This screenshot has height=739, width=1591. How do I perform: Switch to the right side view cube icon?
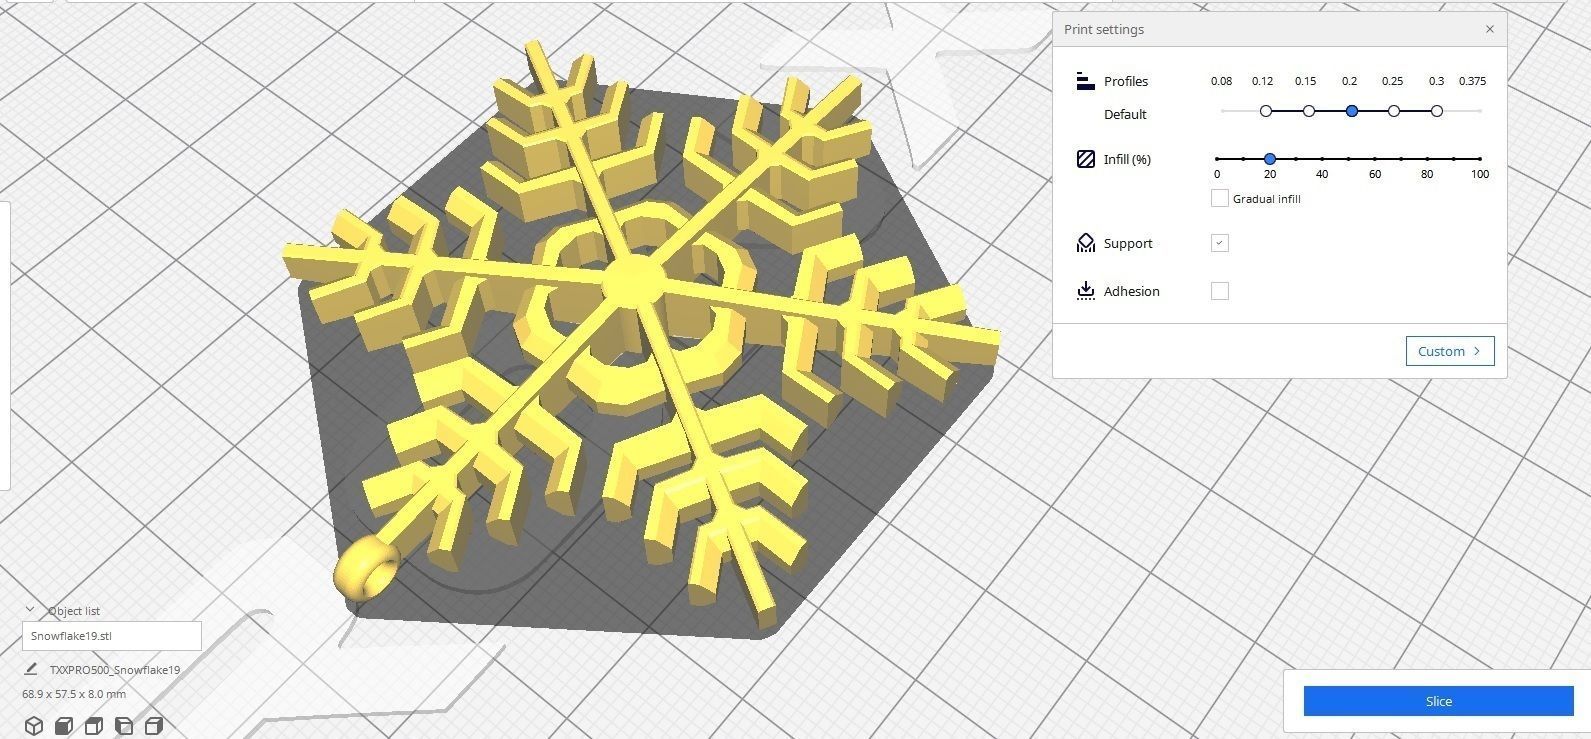coord(154,725)
